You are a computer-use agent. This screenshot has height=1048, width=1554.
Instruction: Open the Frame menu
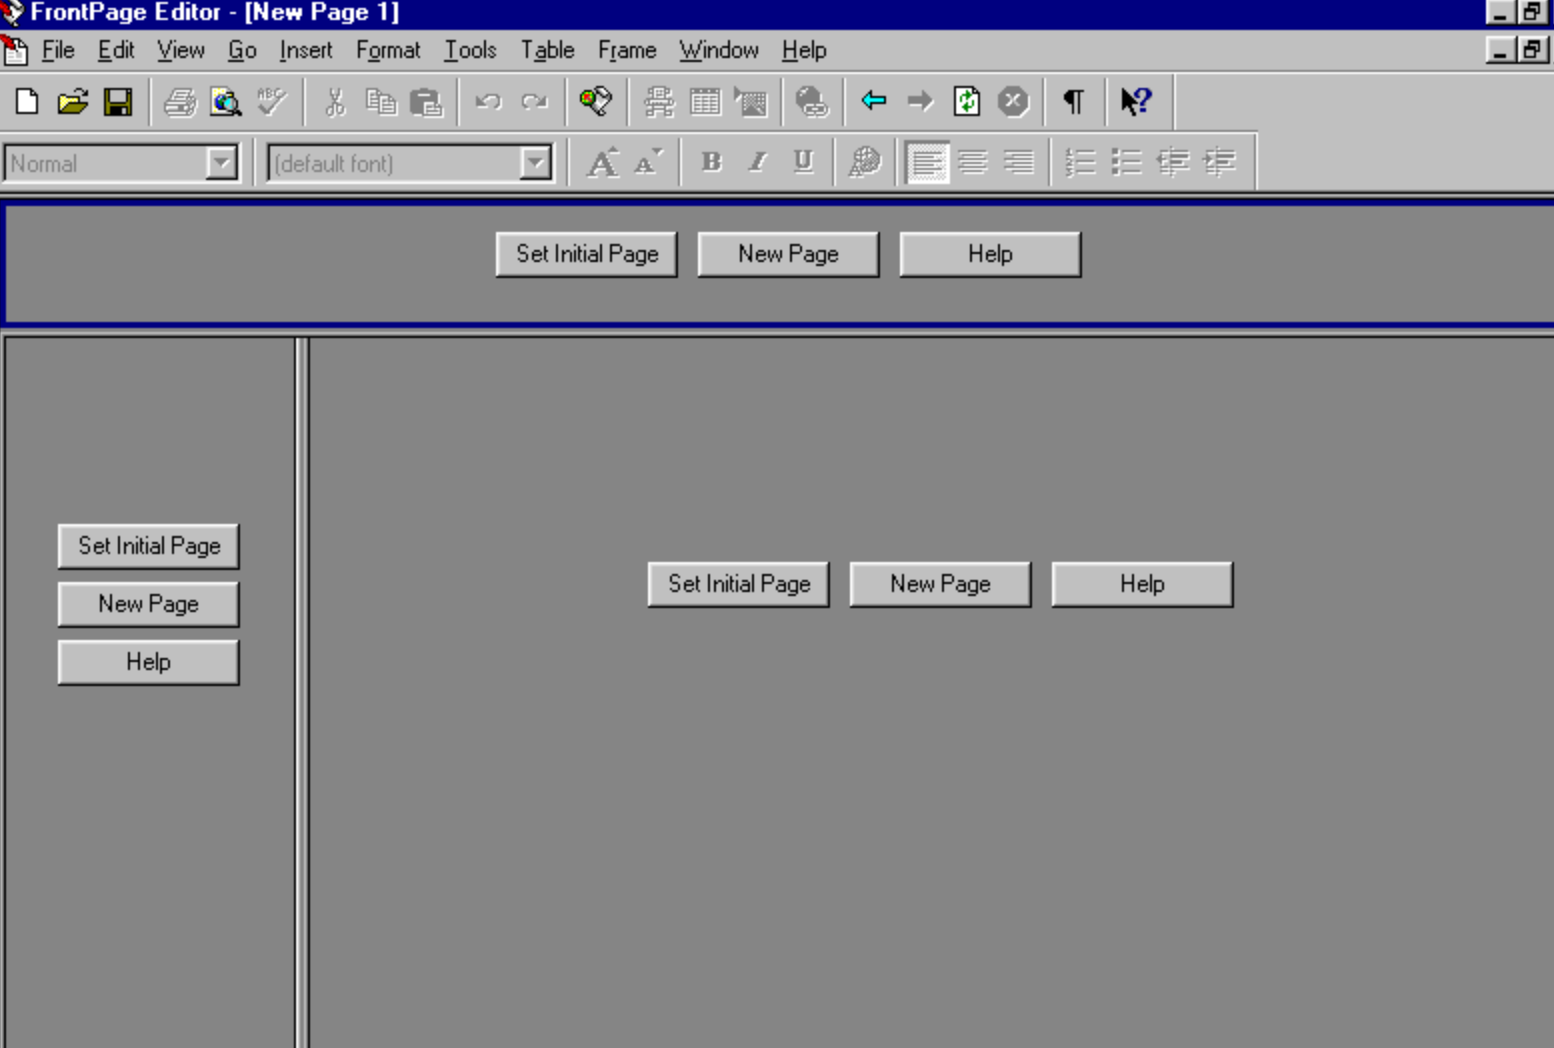[627, 50]
